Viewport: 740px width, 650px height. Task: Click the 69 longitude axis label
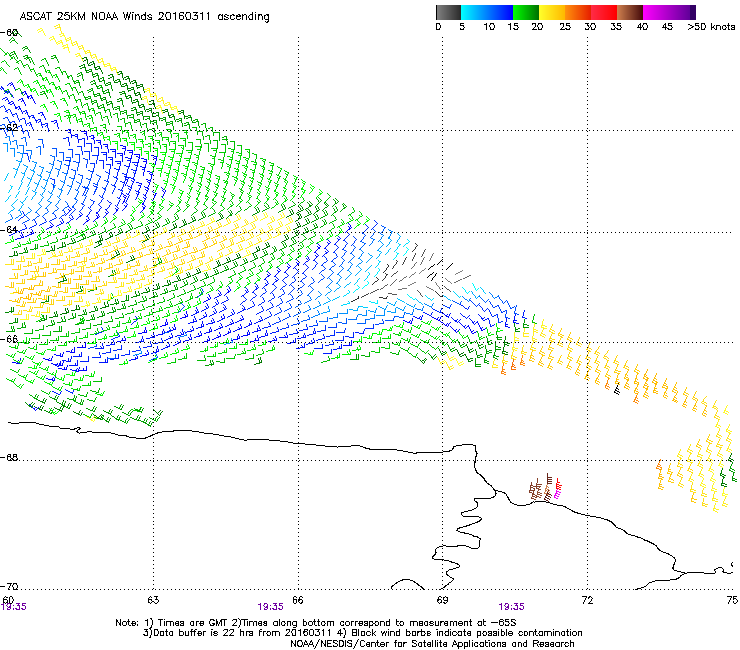442,600
